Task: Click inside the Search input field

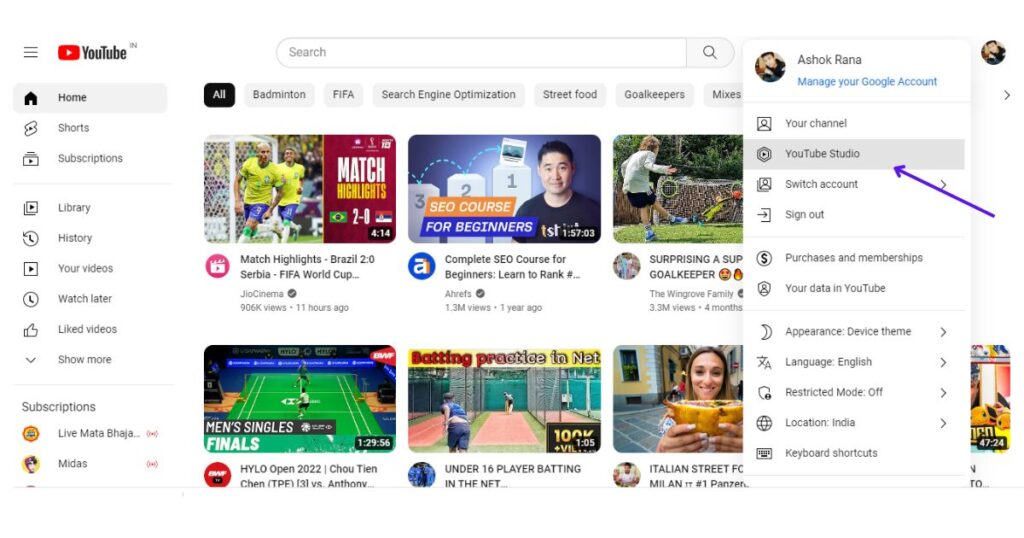Action: (482, 52)
